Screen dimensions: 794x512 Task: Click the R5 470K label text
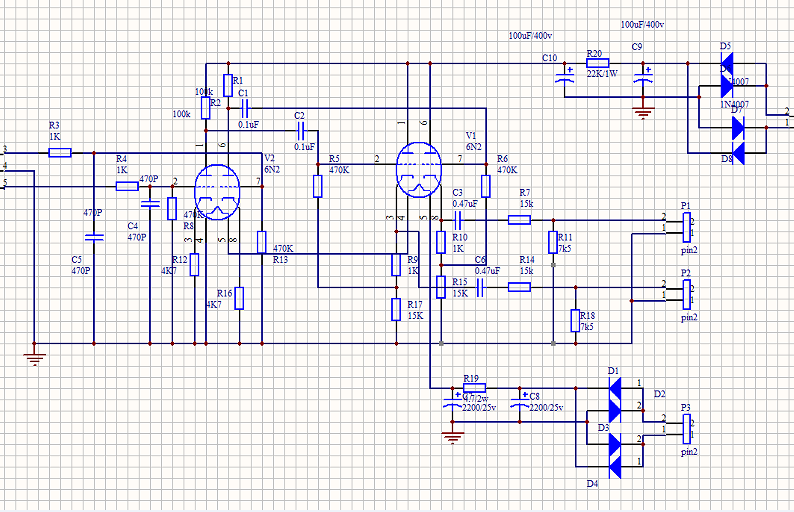339,165
